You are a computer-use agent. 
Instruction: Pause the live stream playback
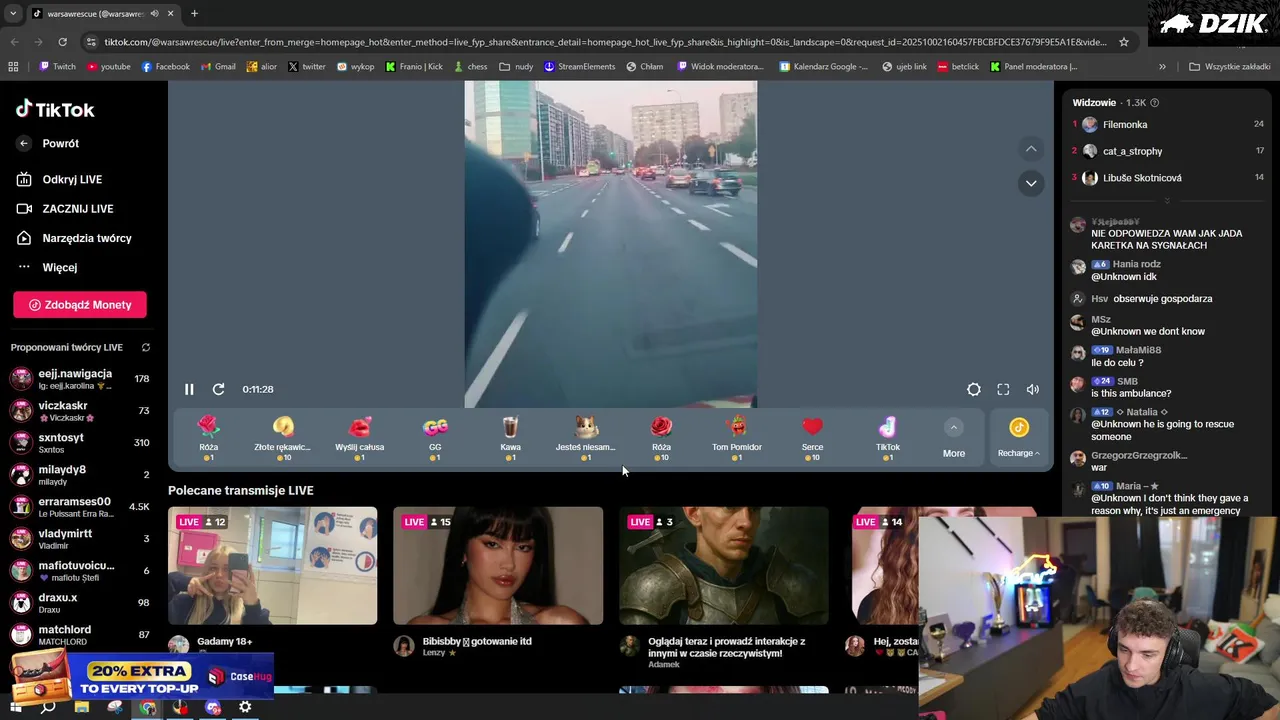pos(189,389)
